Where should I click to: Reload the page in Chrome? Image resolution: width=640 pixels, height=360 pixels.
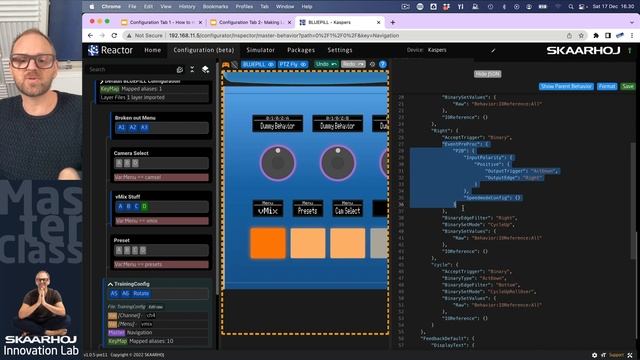[114, 36]
